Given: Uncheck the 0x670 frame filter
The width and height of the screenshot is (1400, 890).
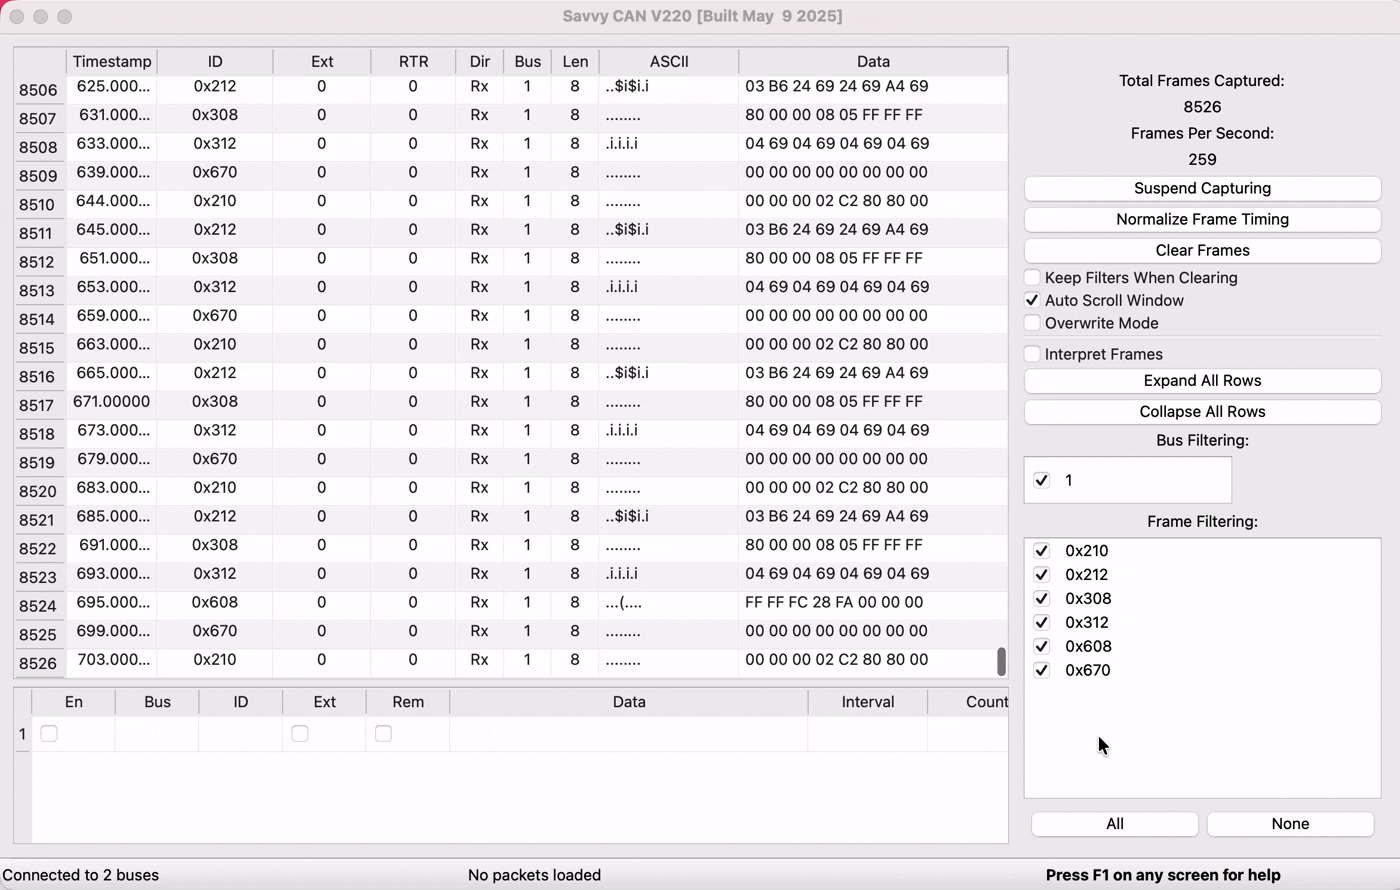Looking at the screenshot, I should coord(1042,671).
